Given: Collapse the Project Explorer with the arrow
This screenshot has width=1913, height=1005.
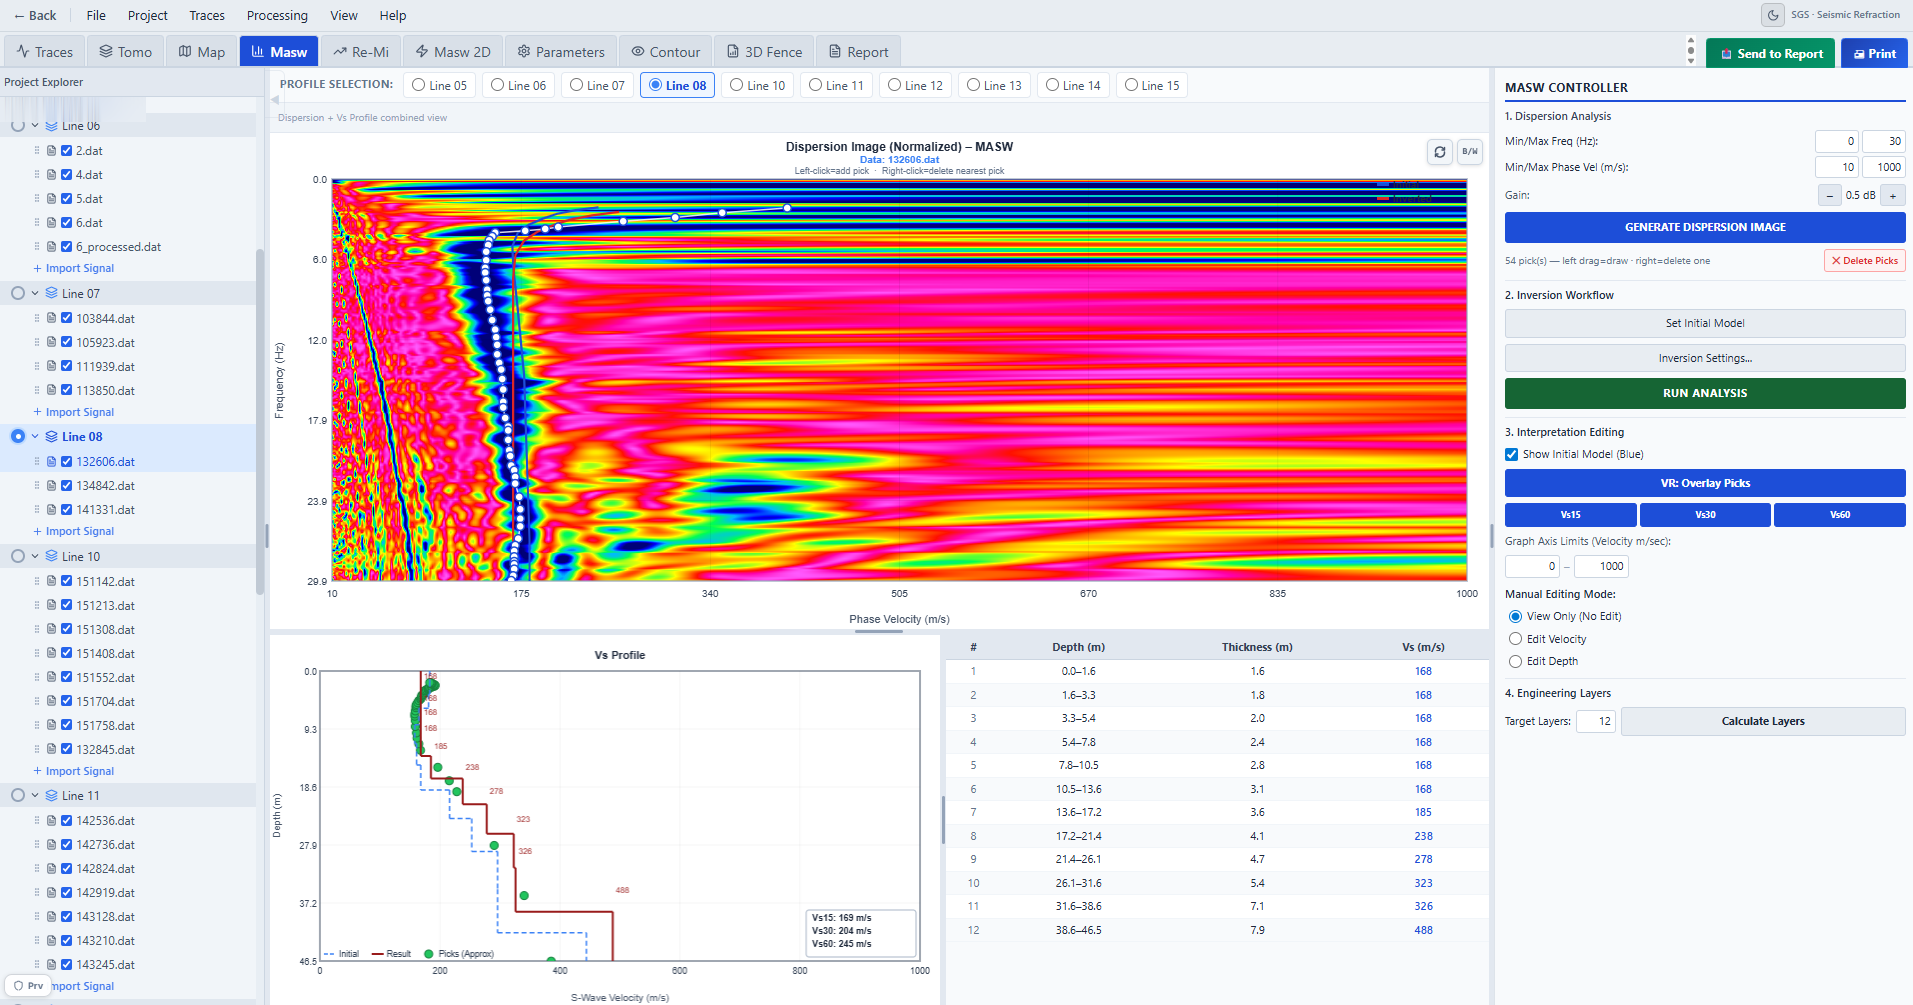Looking at the screenshot, I should pyautogui.click(x=275, y=100).
